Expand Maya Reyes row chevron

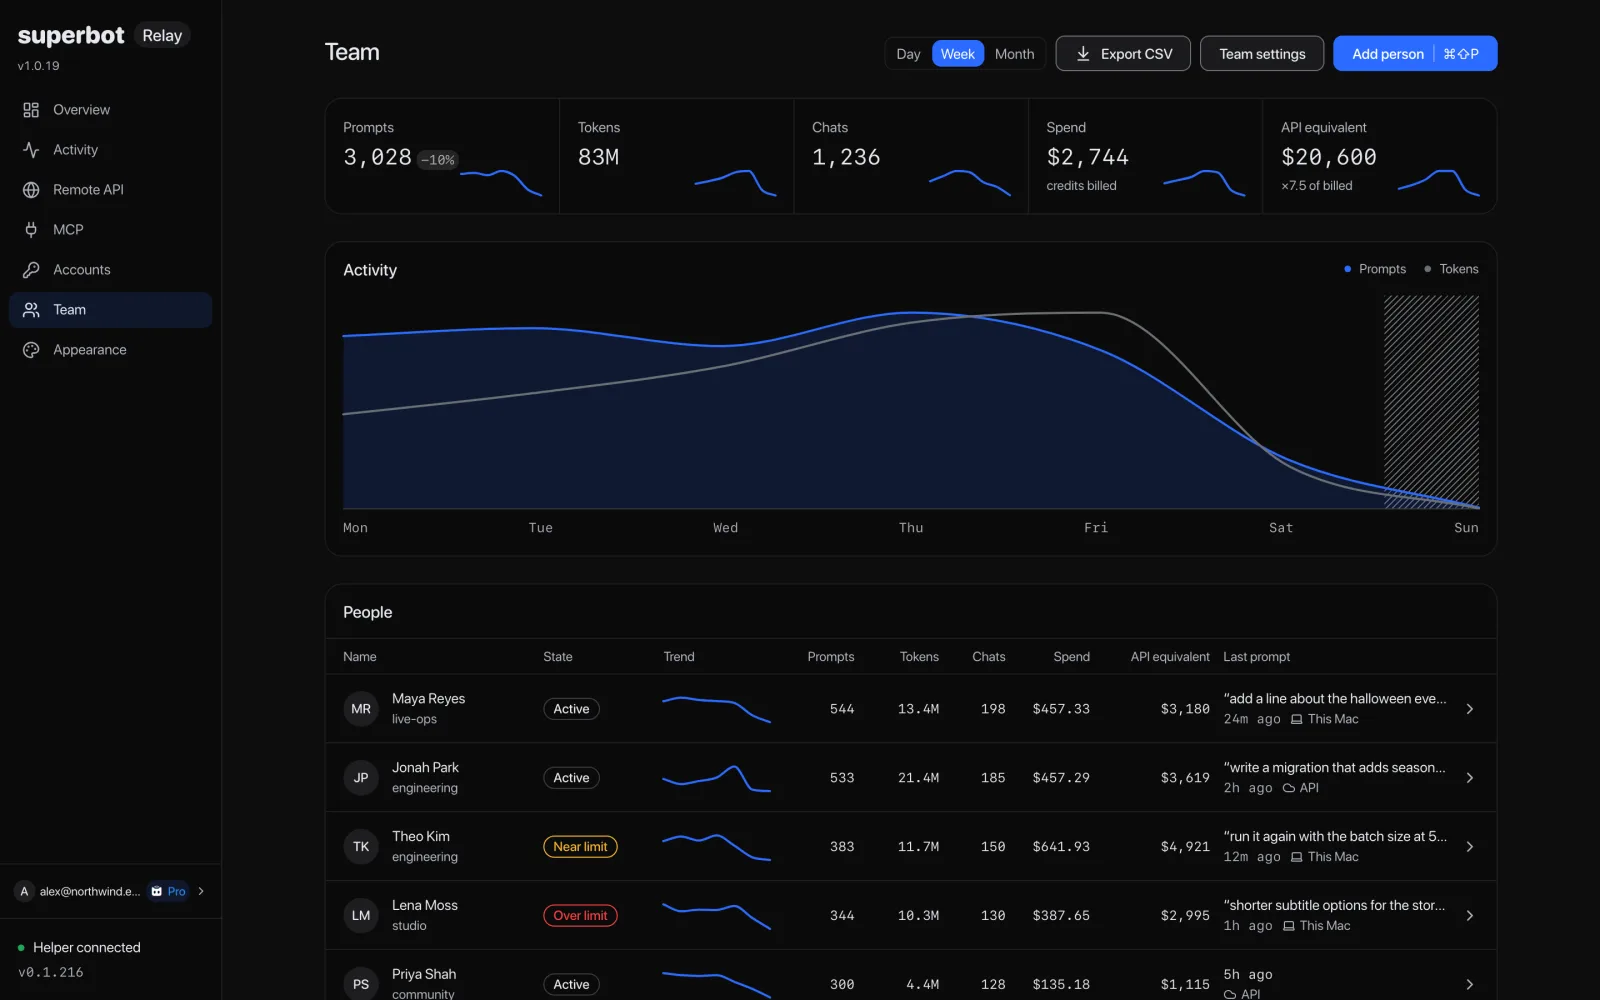(x=1469, y=709)
